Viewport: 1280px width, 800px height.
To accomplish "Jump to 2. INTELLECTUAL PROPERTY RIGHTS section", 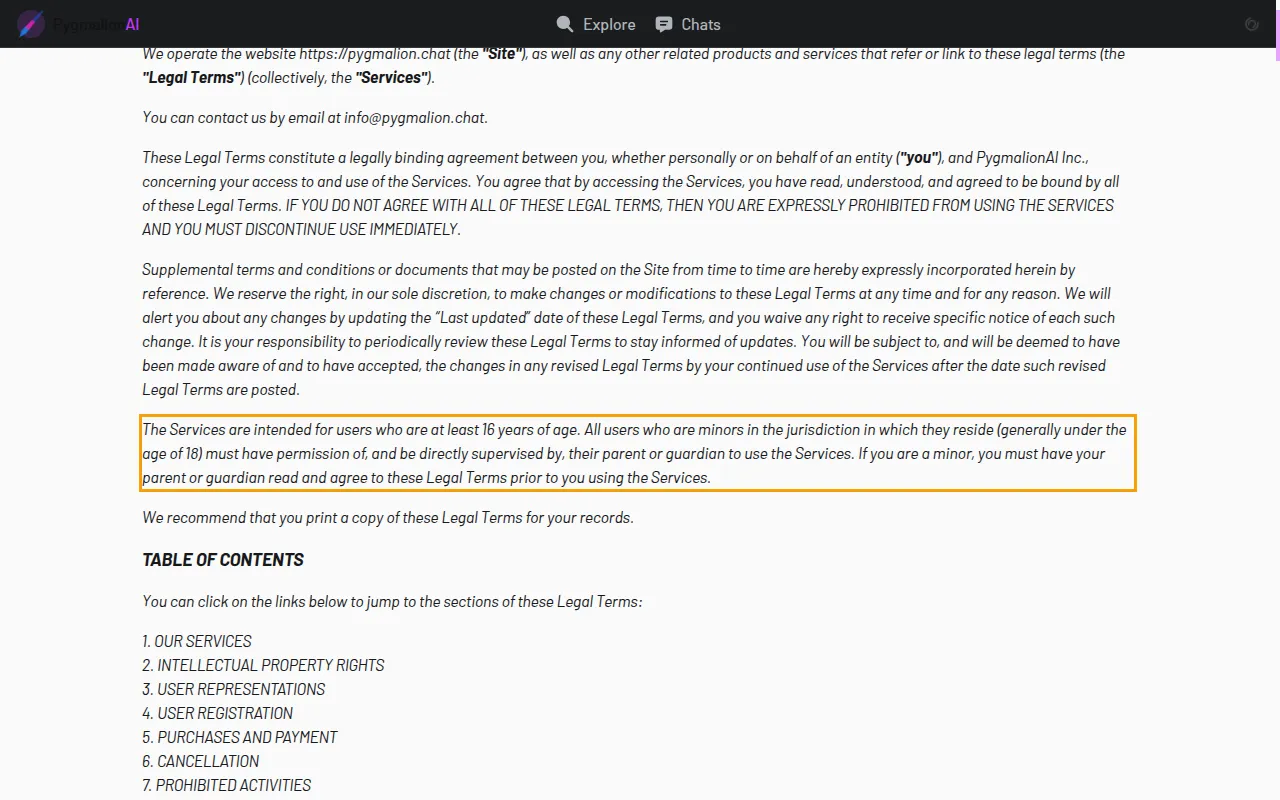I will [263, 665].
